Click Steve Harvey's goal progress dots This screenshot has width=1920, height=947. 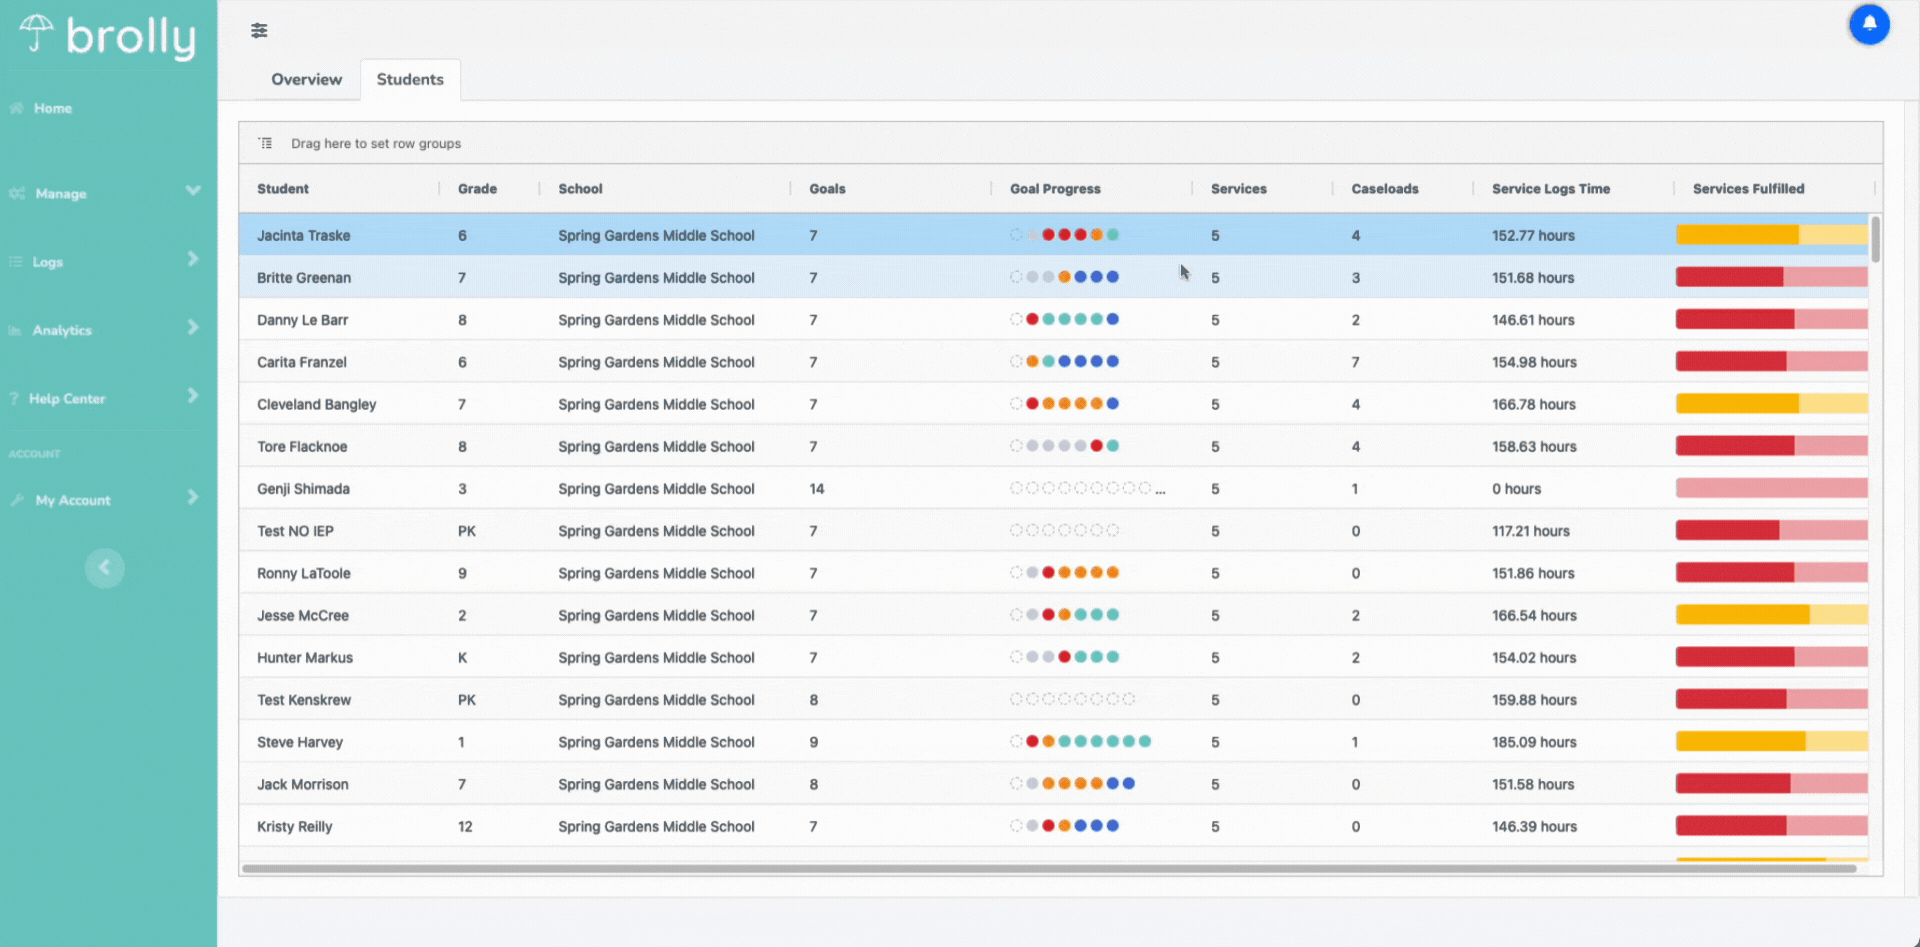[x=1081, y=742]
